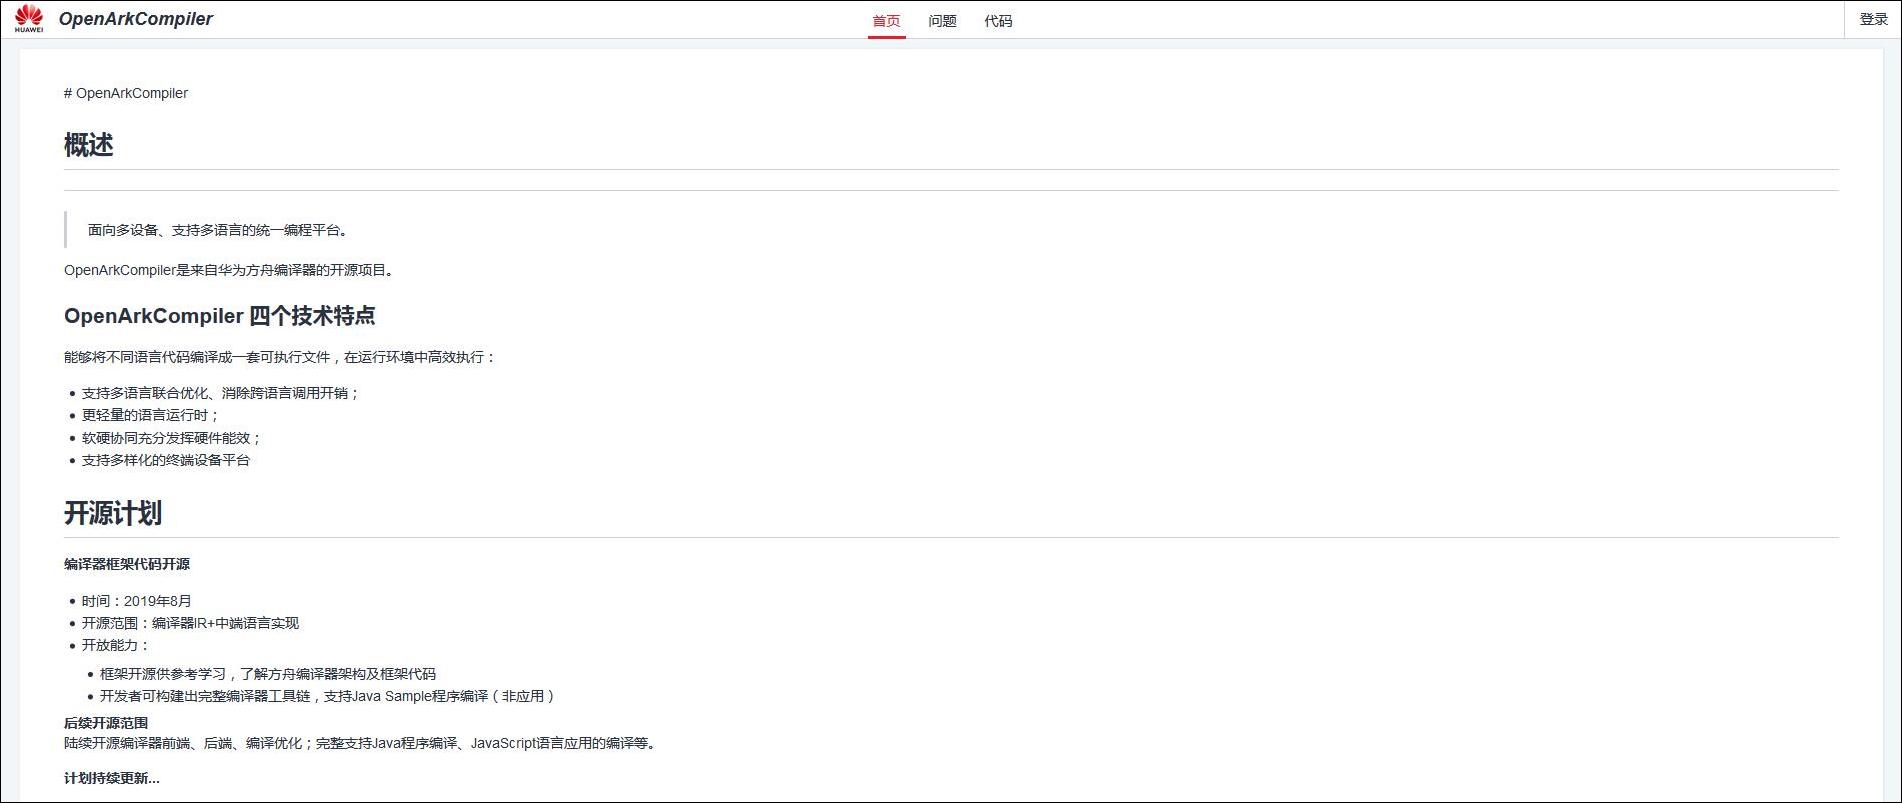Click the bold text 后续开源范围
1902x803 pixels.
pyautogui.click(x=106, y=723)
